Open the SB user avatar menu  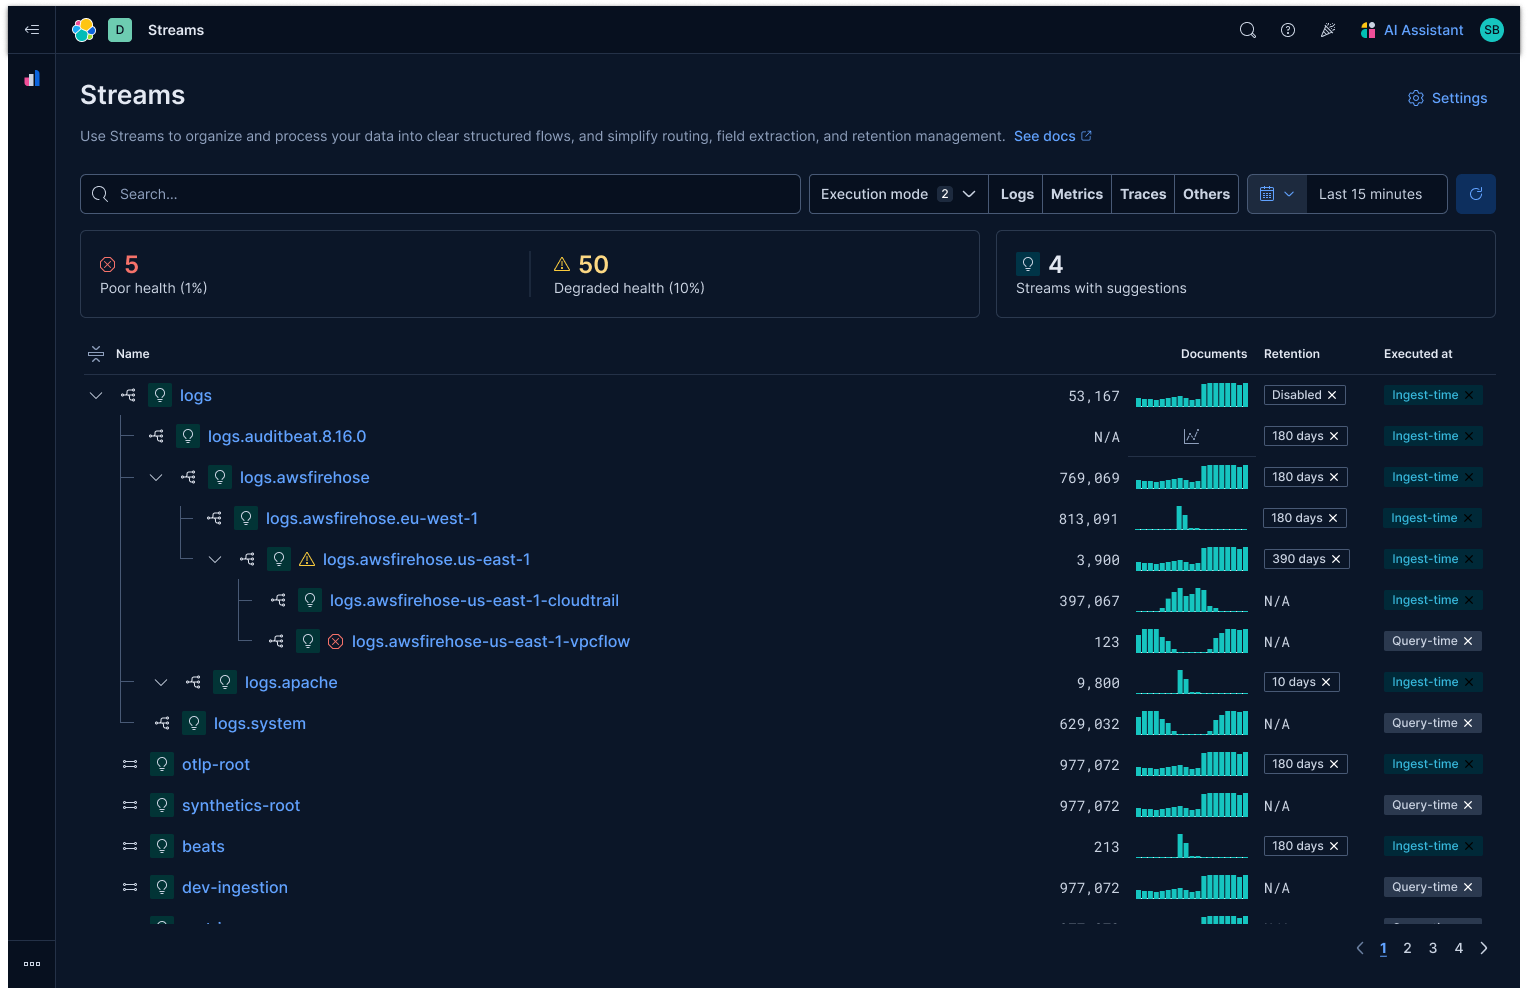tap(1492, 30)
